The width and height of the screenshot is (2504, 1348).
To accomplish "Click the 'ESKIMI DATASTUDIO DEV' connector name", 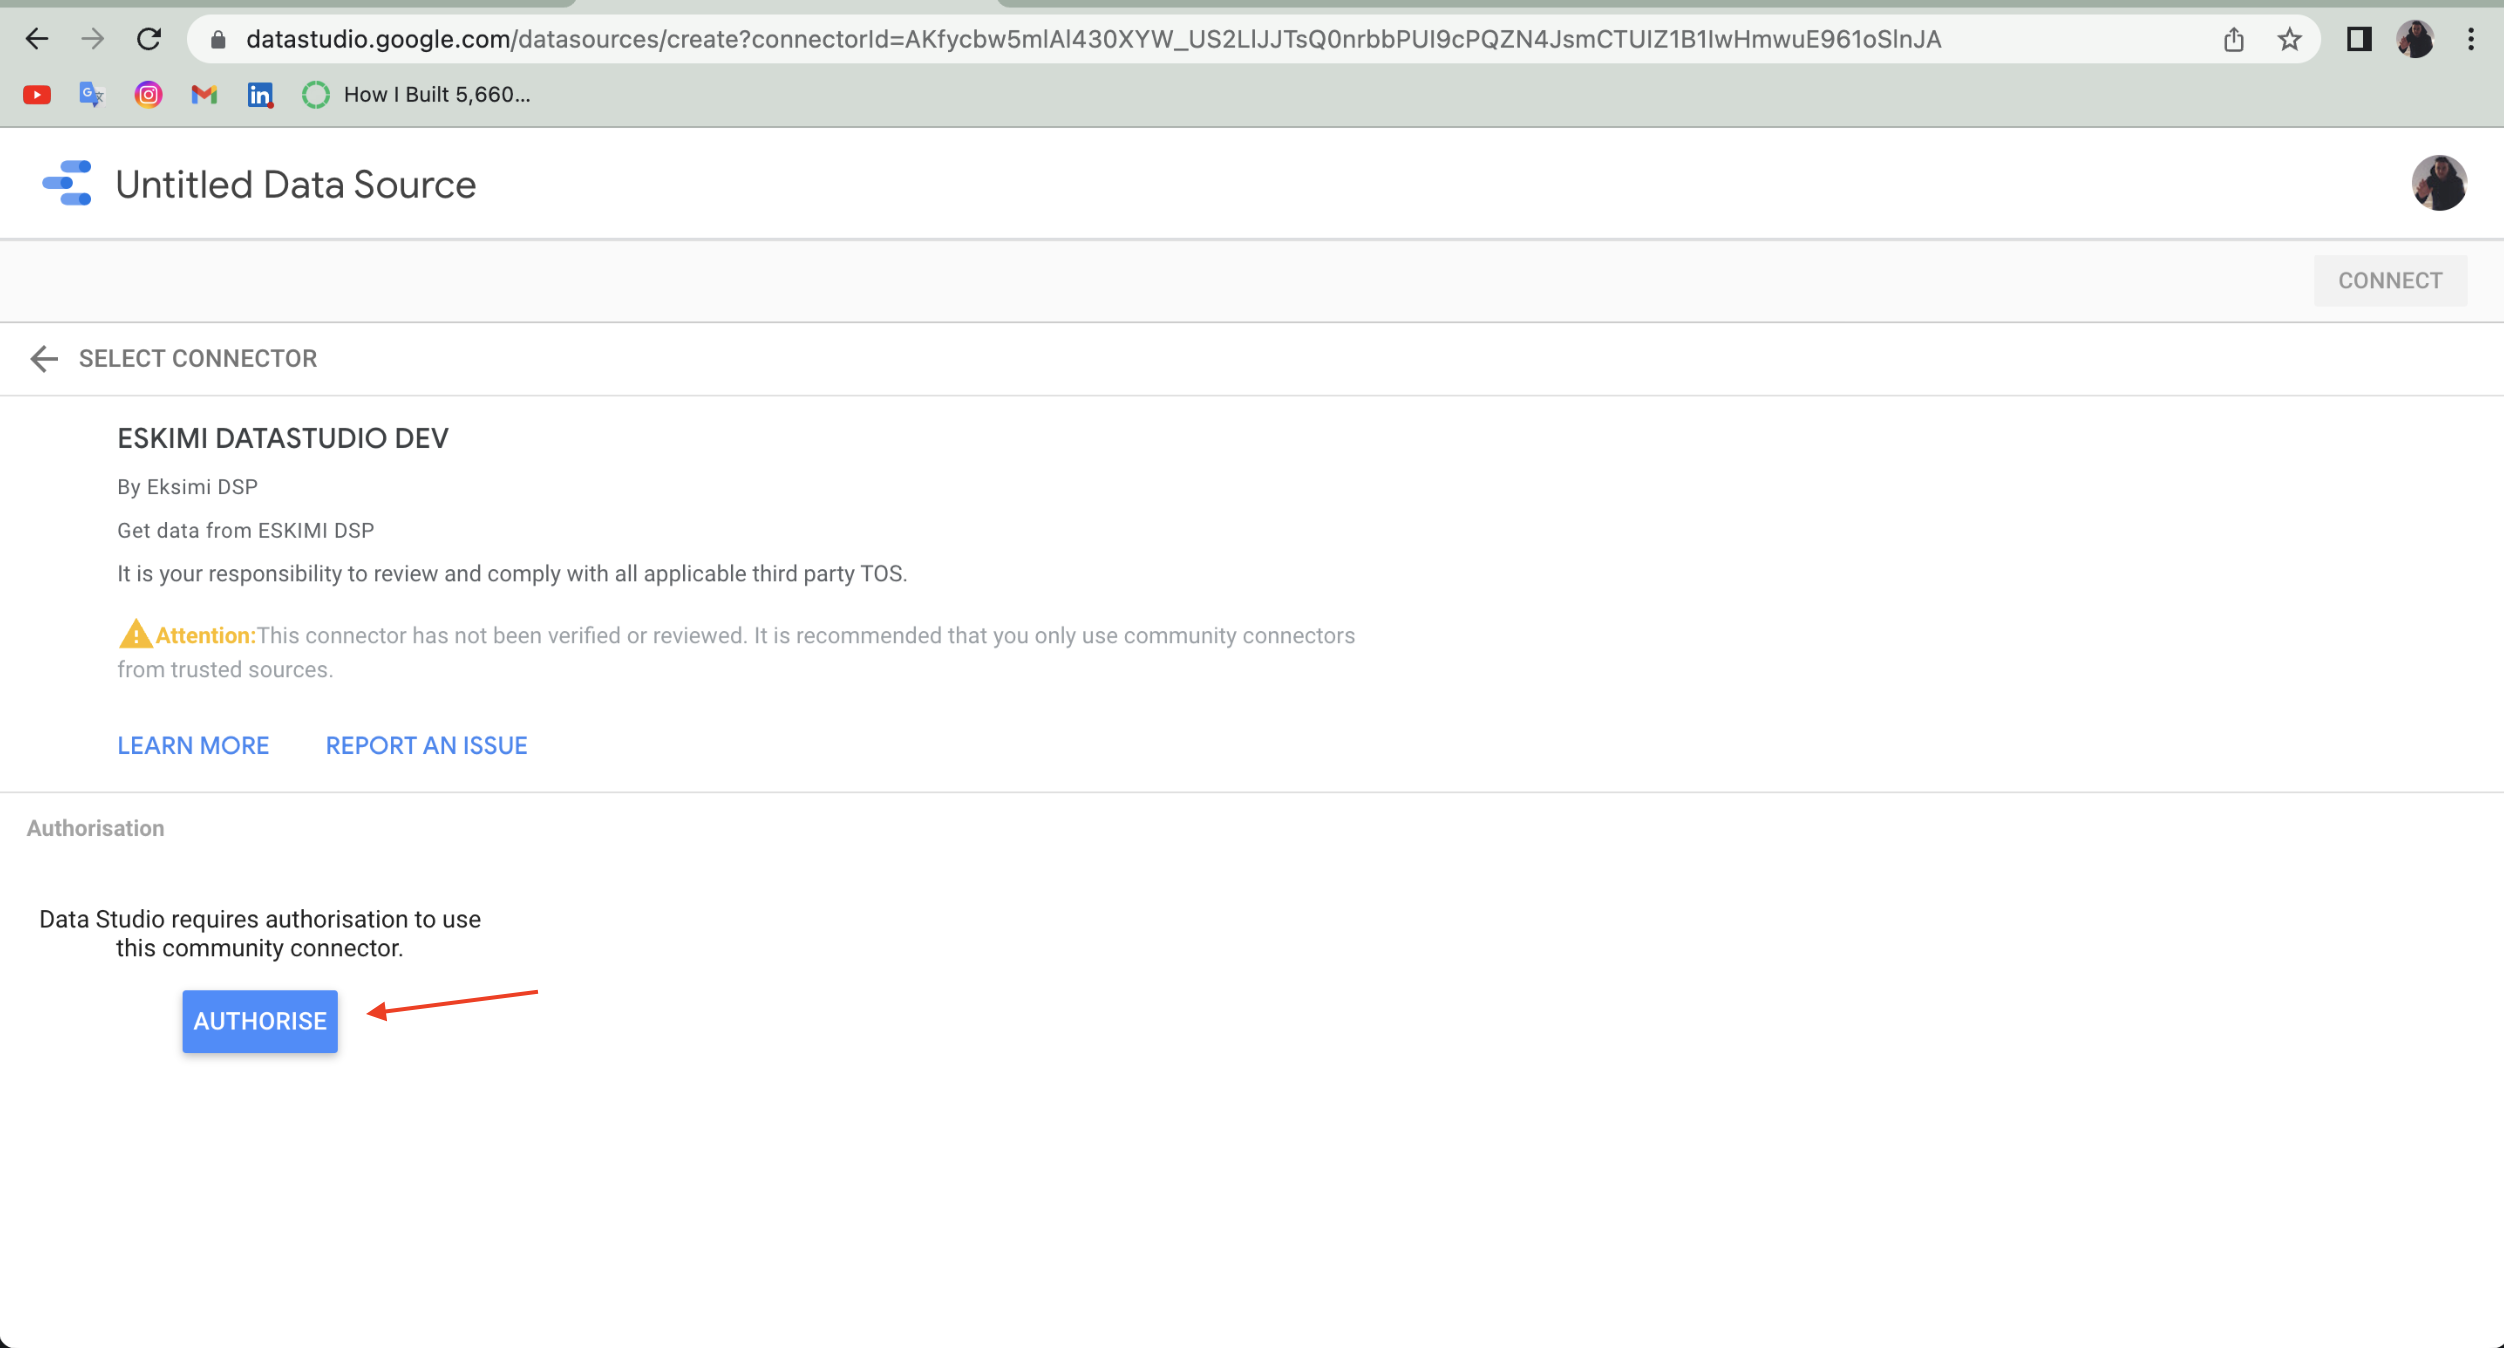I will (x=283, y=439).
